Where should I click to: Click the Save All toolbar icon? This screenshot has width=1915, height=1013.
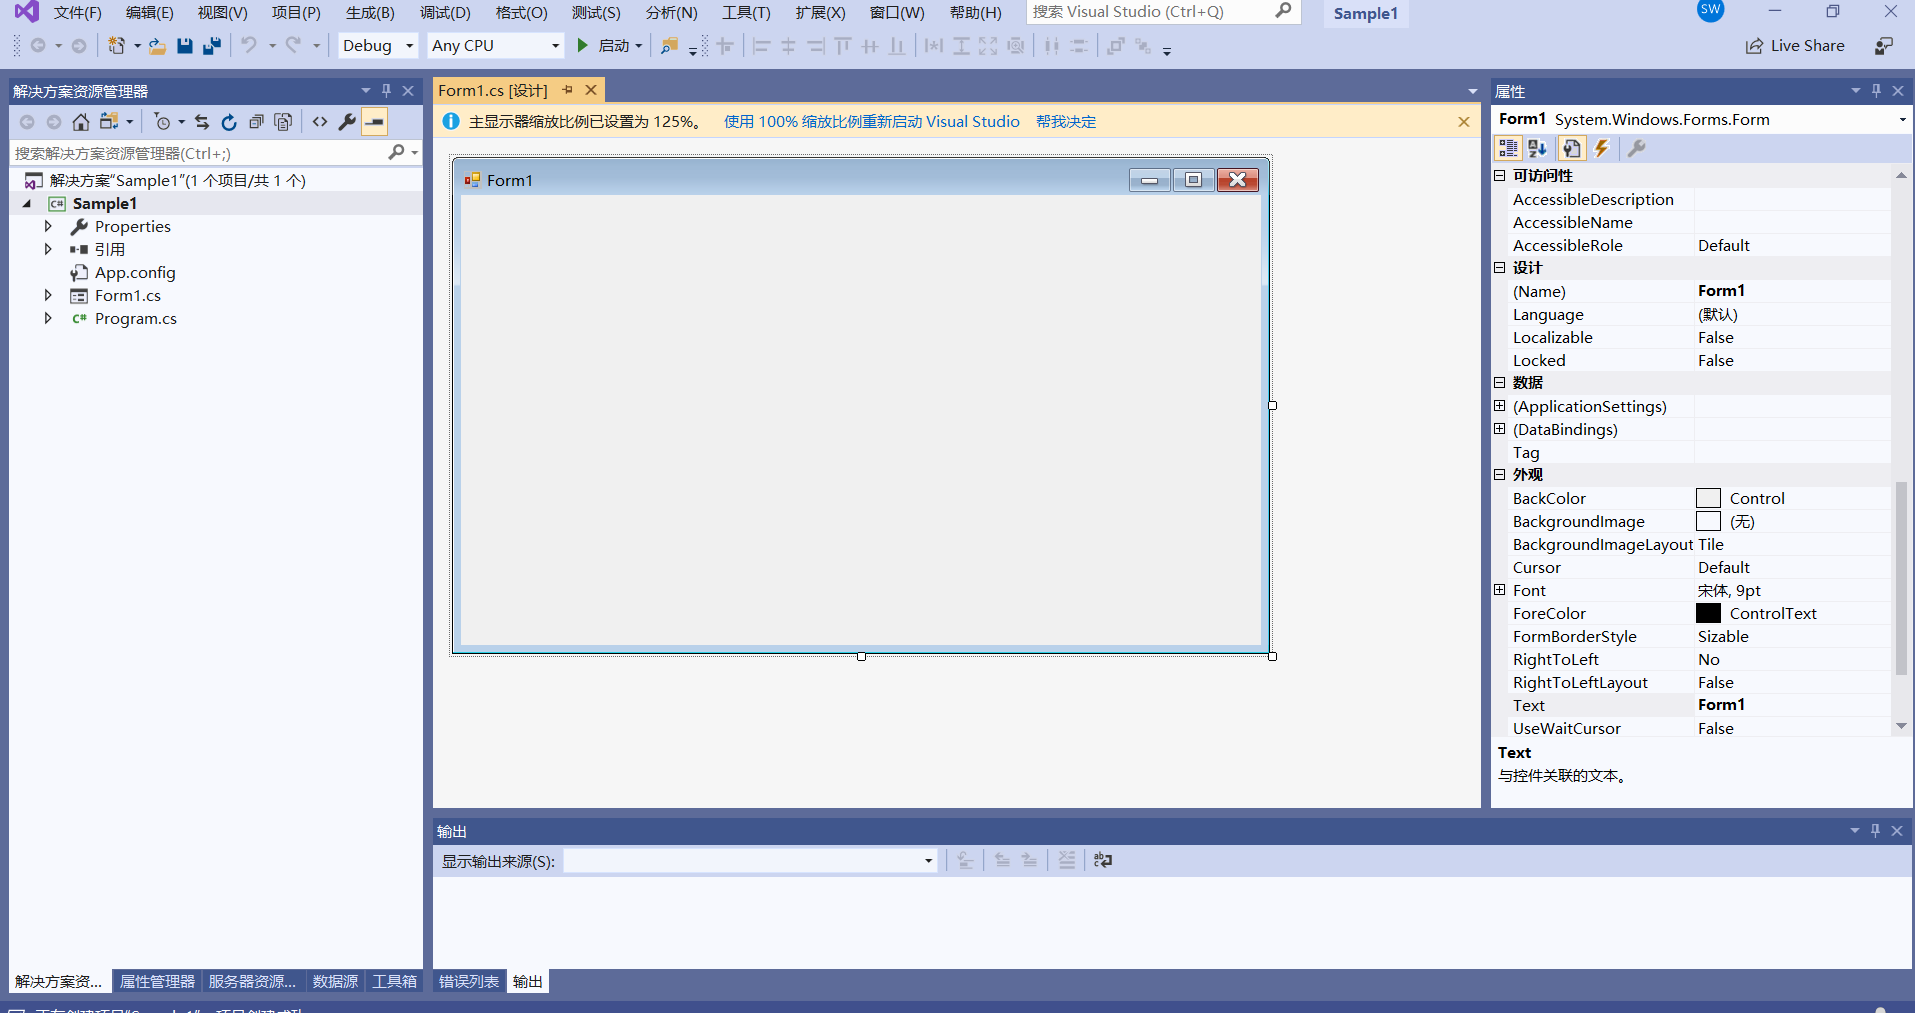click(x=211, y=46)
